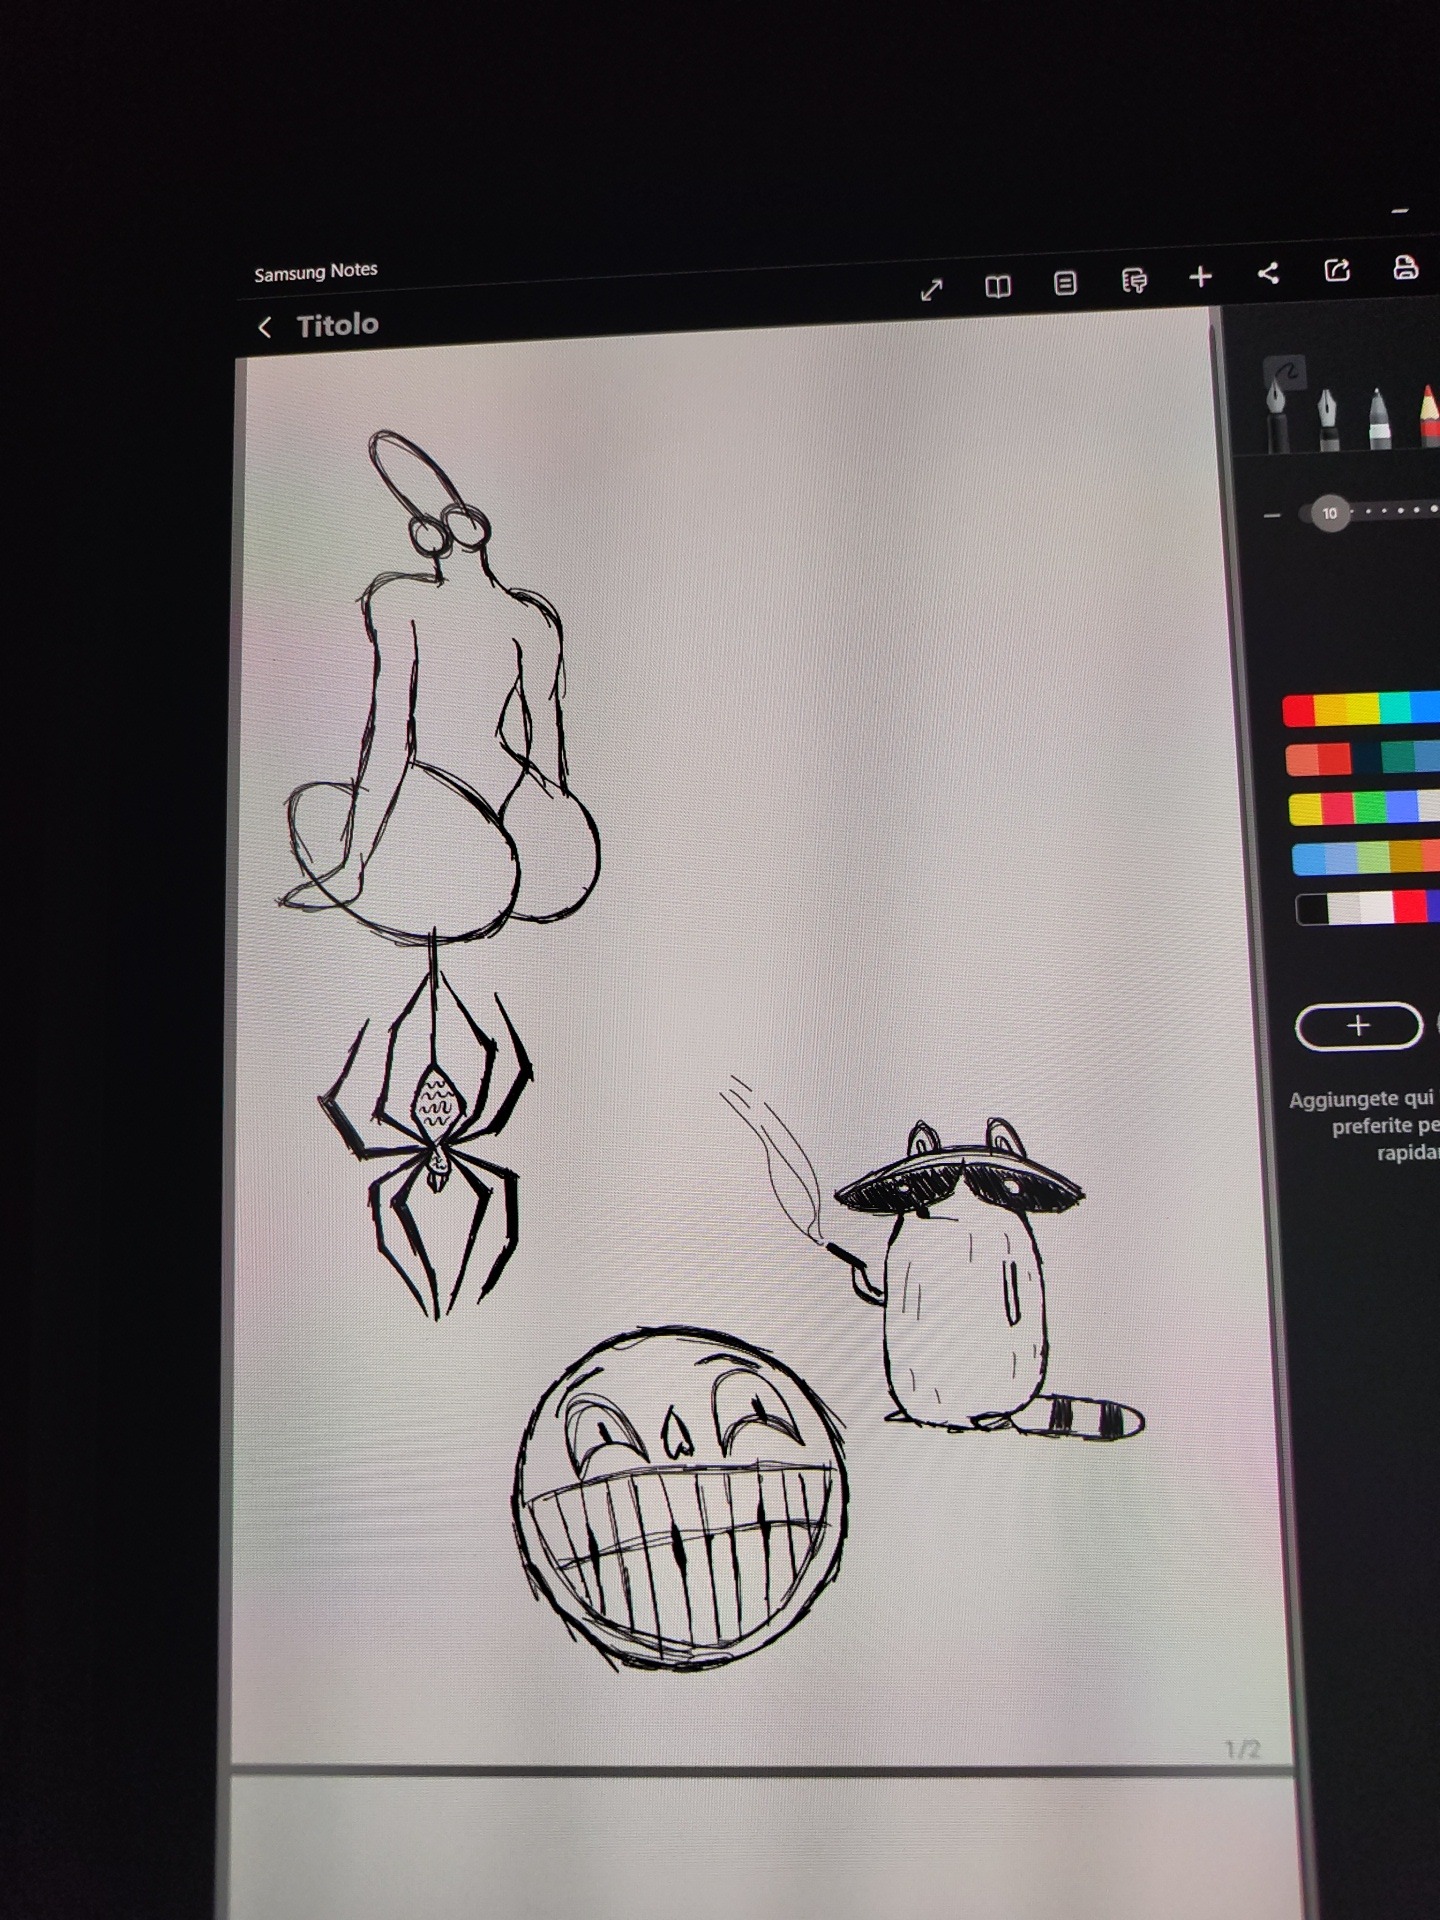Pick the periwinkle blue swatch after bright green

(1402, 806)
